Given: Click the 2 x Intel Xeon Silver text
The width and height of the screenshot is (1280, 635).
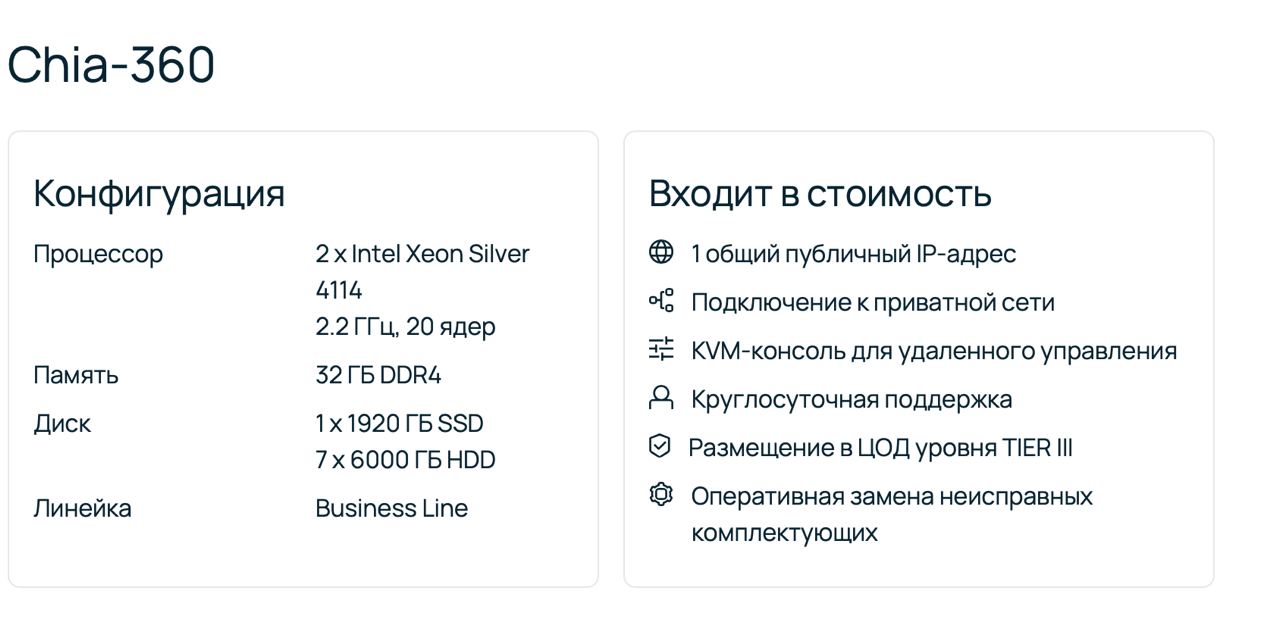Looking at the screenshot, I should (x=422, y=254).
